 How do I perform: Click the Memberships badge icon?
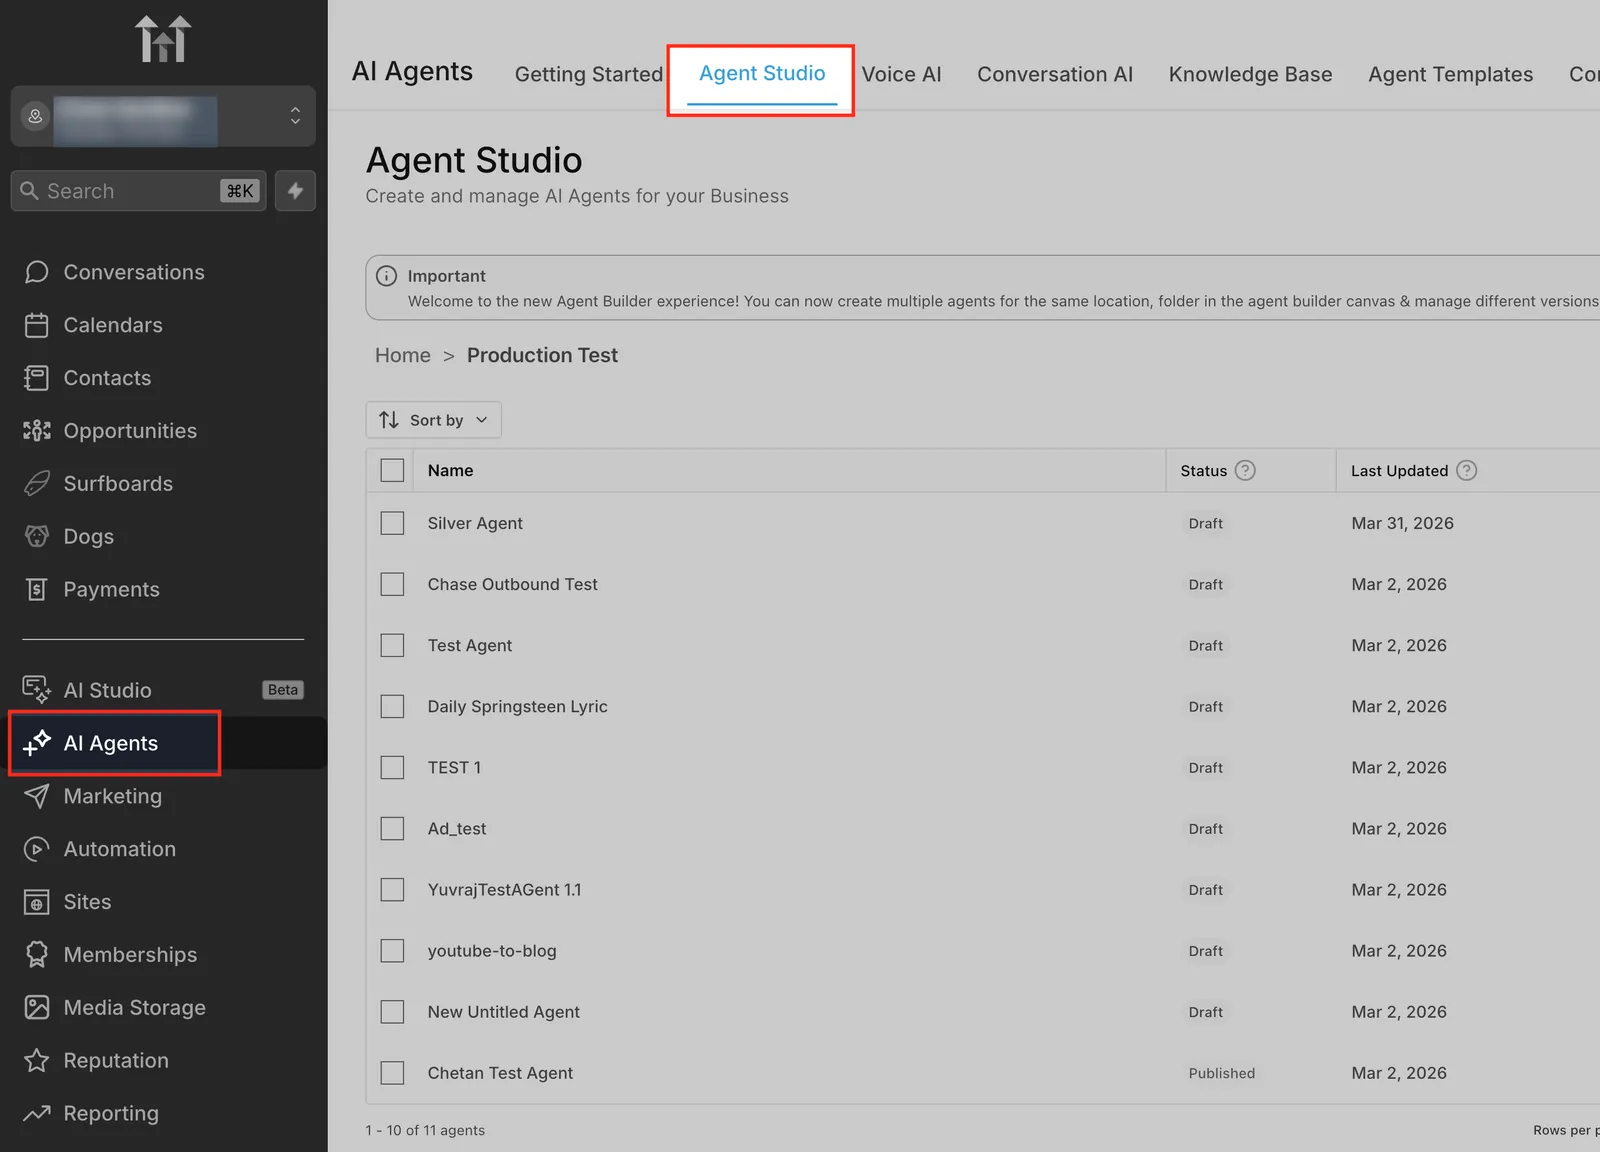click(x=37, y=955)
